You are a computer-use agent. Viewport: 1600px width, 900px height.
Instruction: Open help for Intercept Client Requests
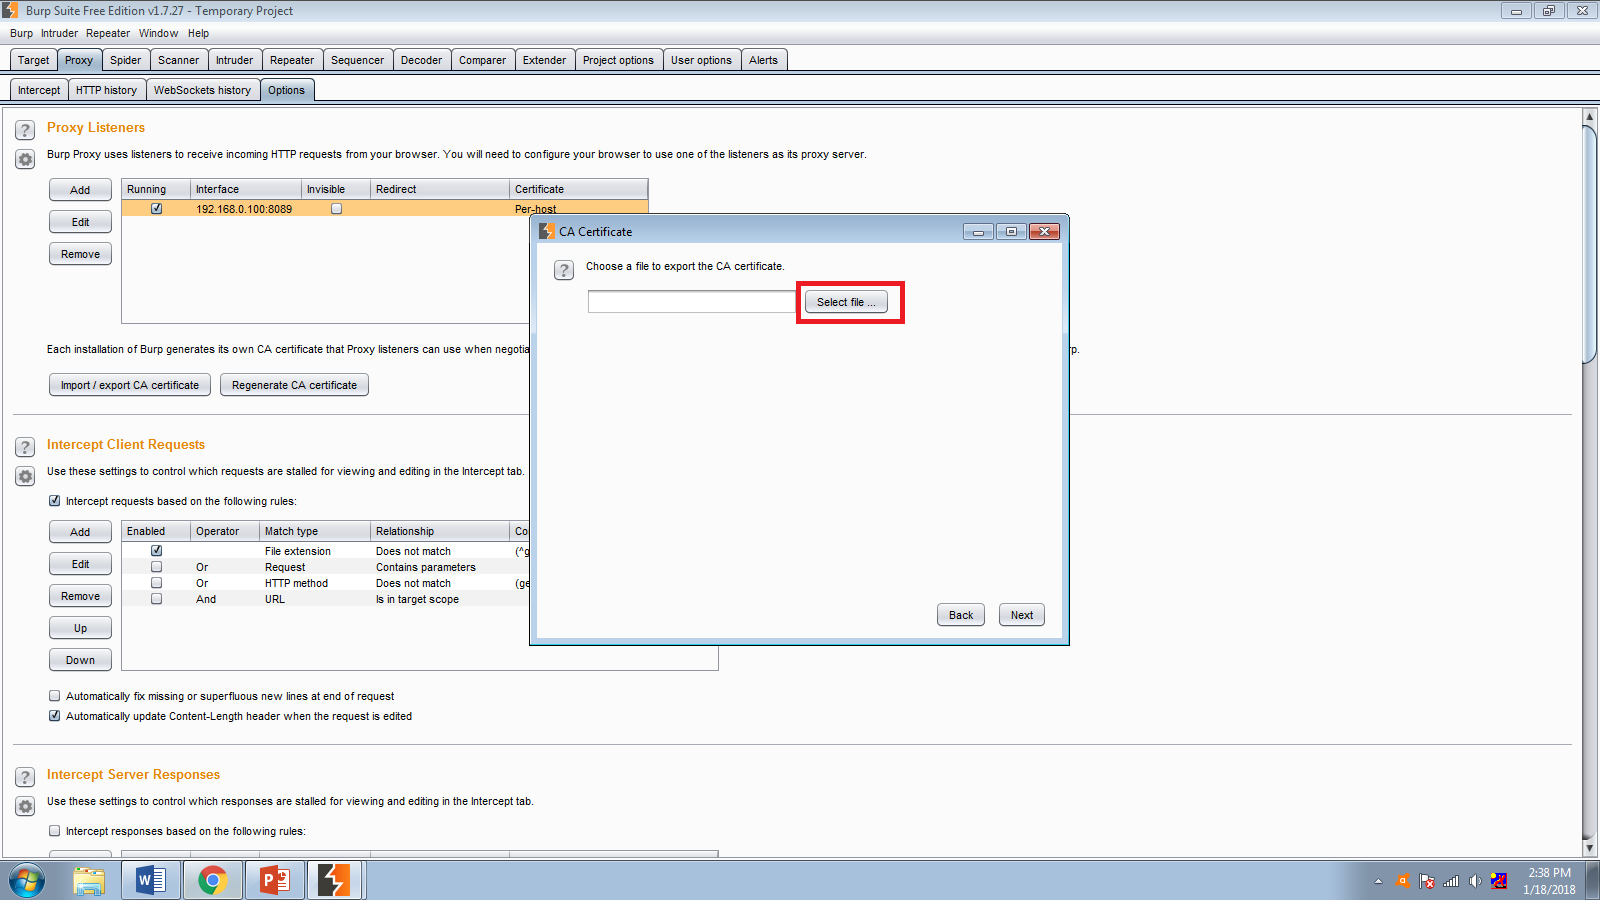[25, 447]
